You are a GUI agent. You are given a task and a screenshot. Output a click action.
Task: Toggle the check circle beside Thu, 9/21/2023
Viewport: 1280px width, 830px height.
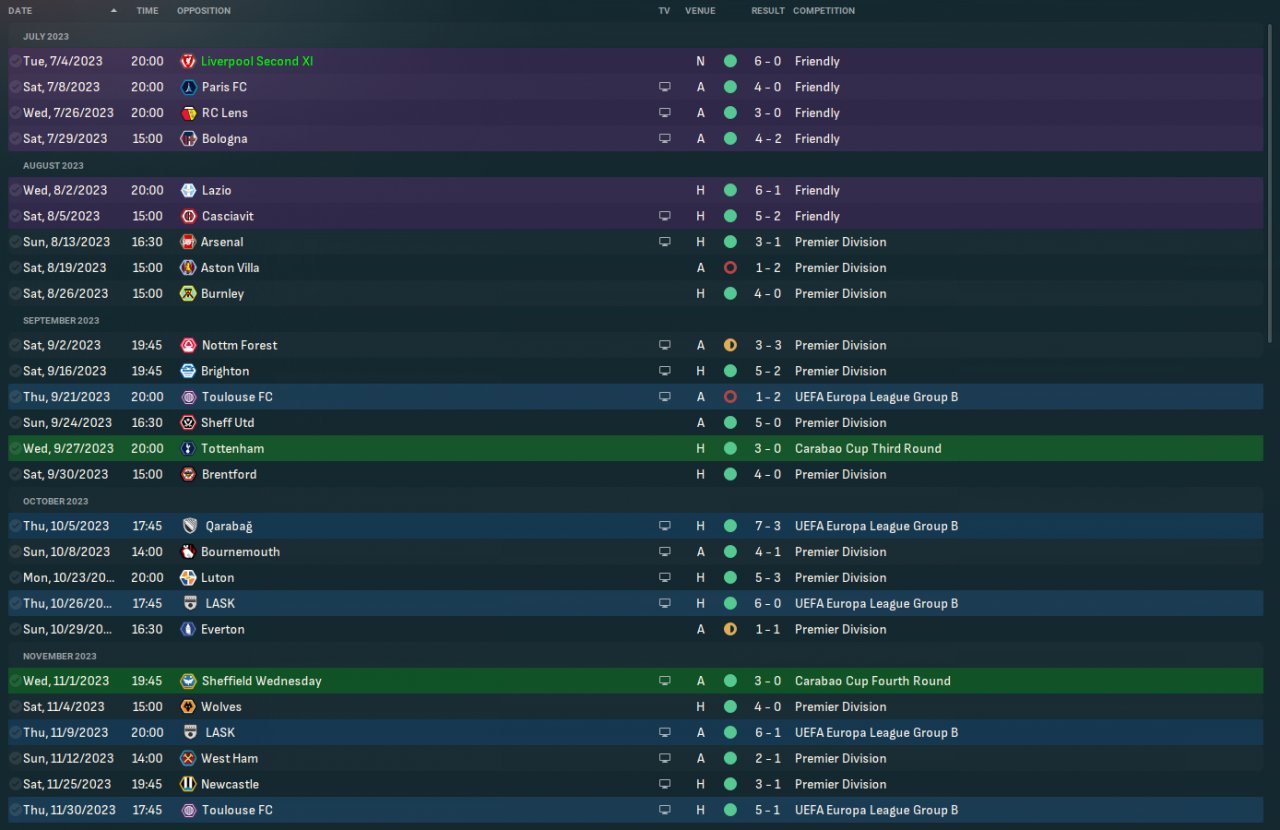[15, 397]
